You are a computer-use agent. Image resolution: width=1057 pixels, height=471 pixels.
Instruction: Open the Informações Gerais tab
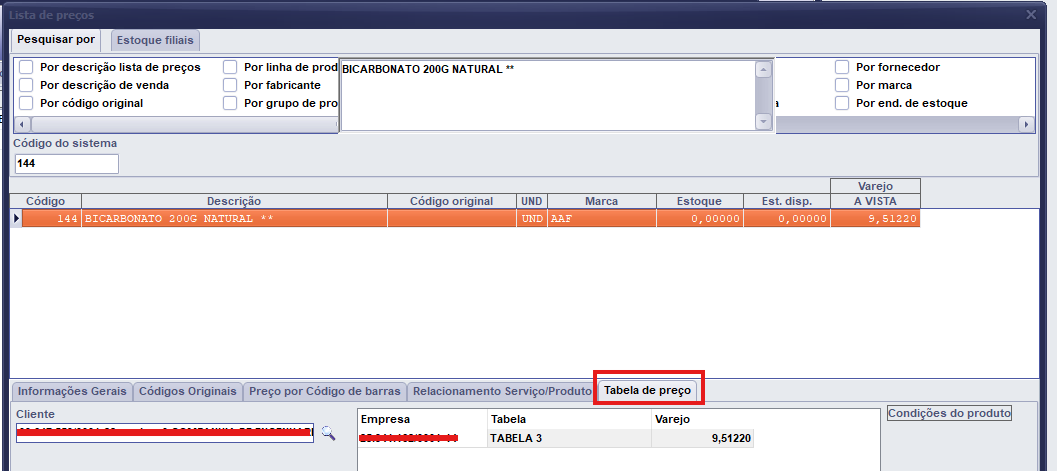coord(72,391)
